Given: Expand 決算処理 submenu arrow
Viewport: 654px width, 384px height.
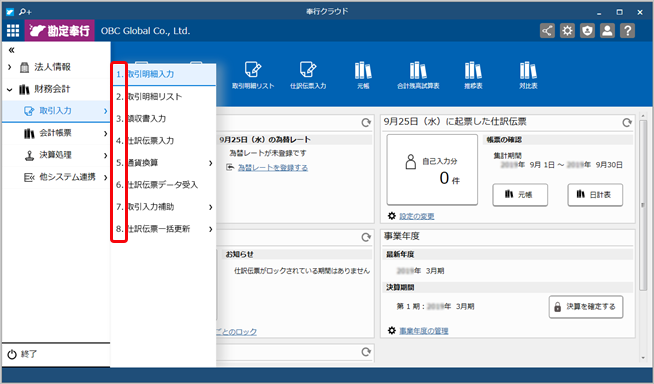Looking at the screenshot, I should click(105, 156).
